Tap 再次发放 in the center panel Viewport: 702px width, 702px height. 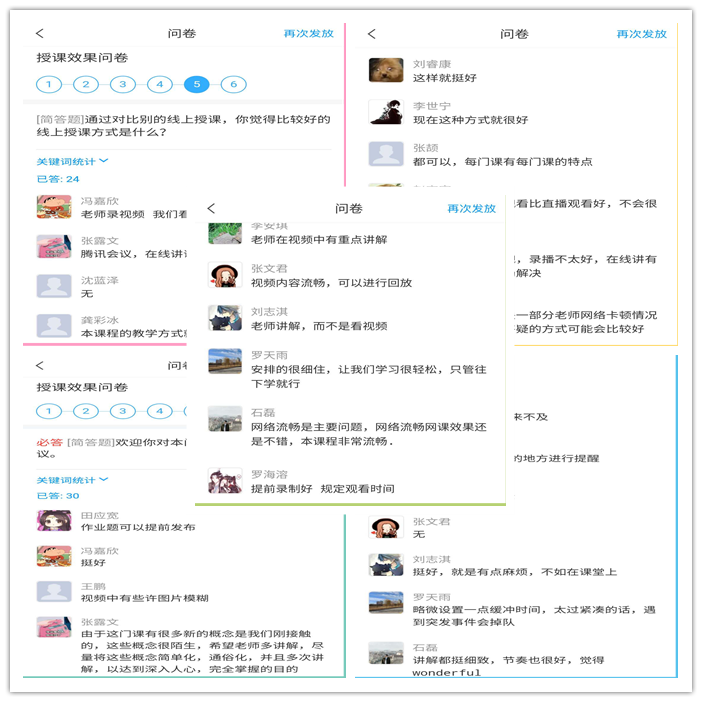click(x=471, y=209)
